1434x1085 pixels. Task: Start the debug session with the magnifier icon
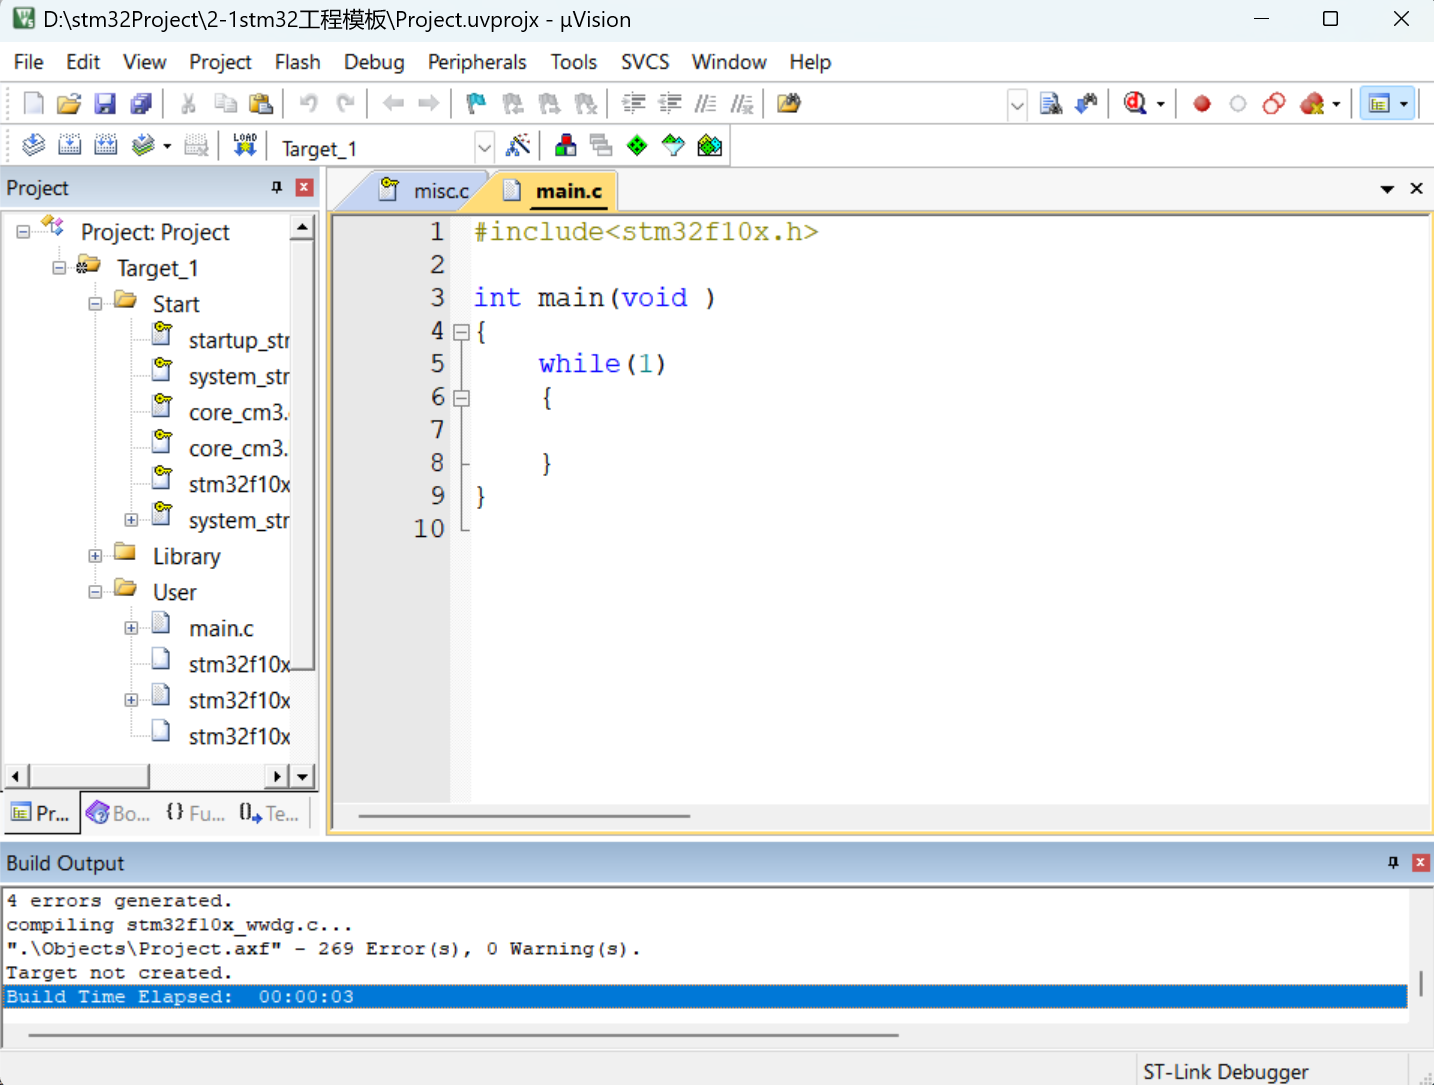click(1135, 103)
